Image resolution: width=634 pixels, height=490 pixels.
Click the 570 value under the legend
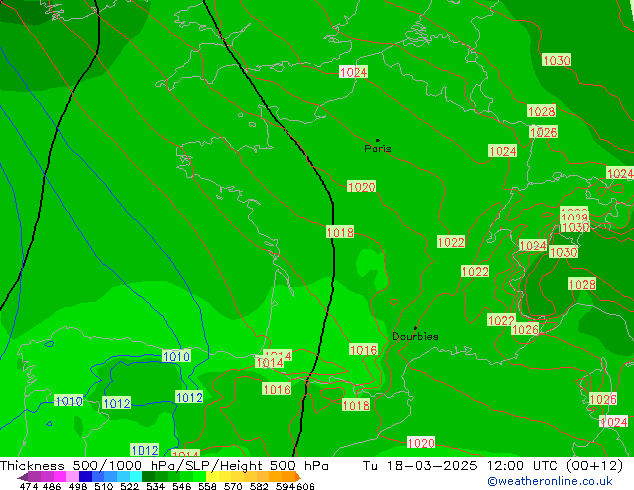[x=233, y=486]
